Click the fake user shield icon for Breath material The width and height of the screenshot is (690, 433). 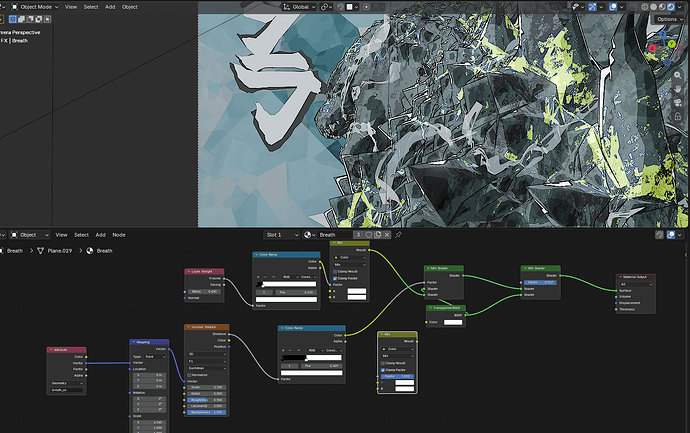369,235
